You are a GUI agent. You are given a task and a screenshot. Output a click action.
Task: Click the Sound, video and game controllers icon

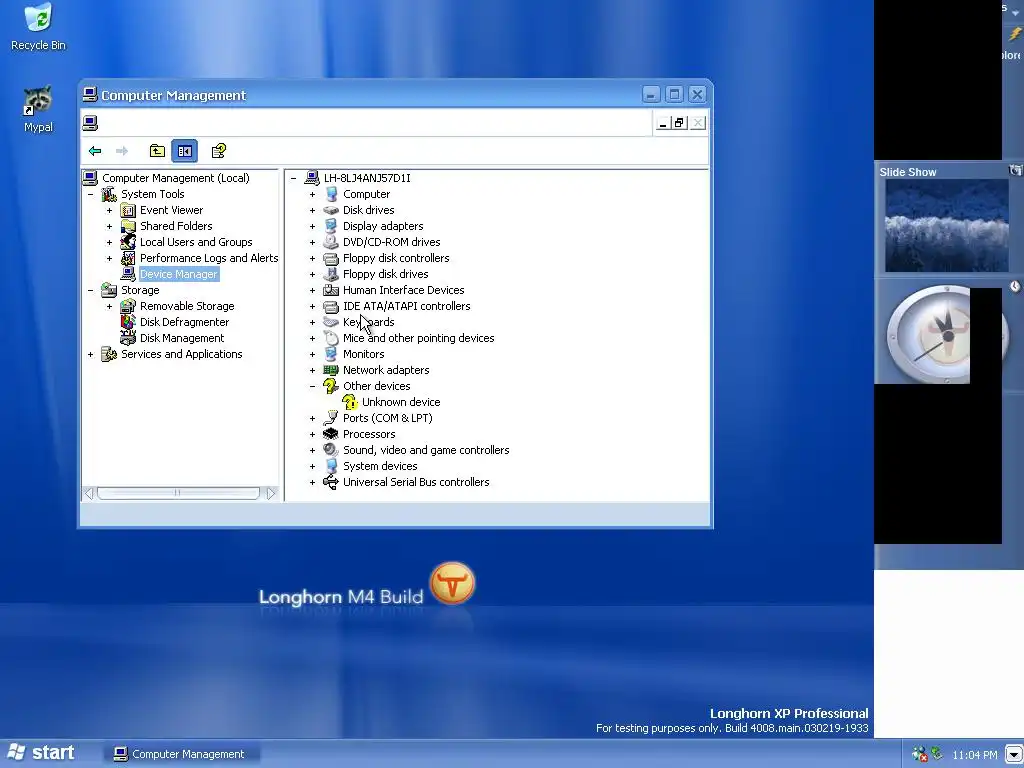pos(331,450)
